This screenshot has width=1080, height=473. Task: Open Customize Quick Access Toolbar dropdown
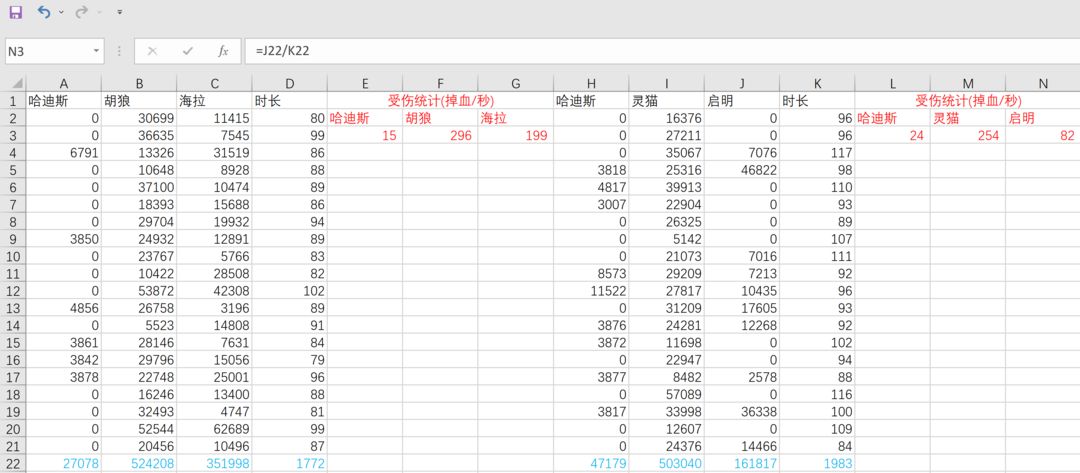click(x=120, y=12)
